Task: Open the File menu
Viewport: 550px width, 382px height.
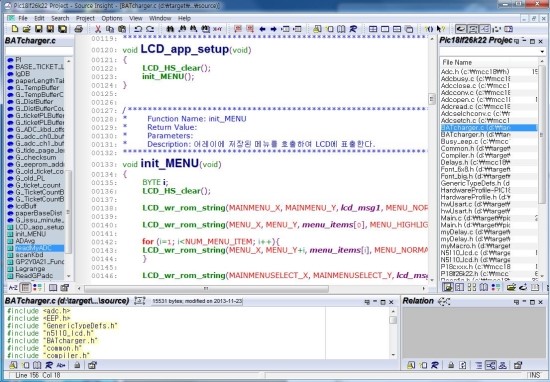Action: [x=23, y=18]
